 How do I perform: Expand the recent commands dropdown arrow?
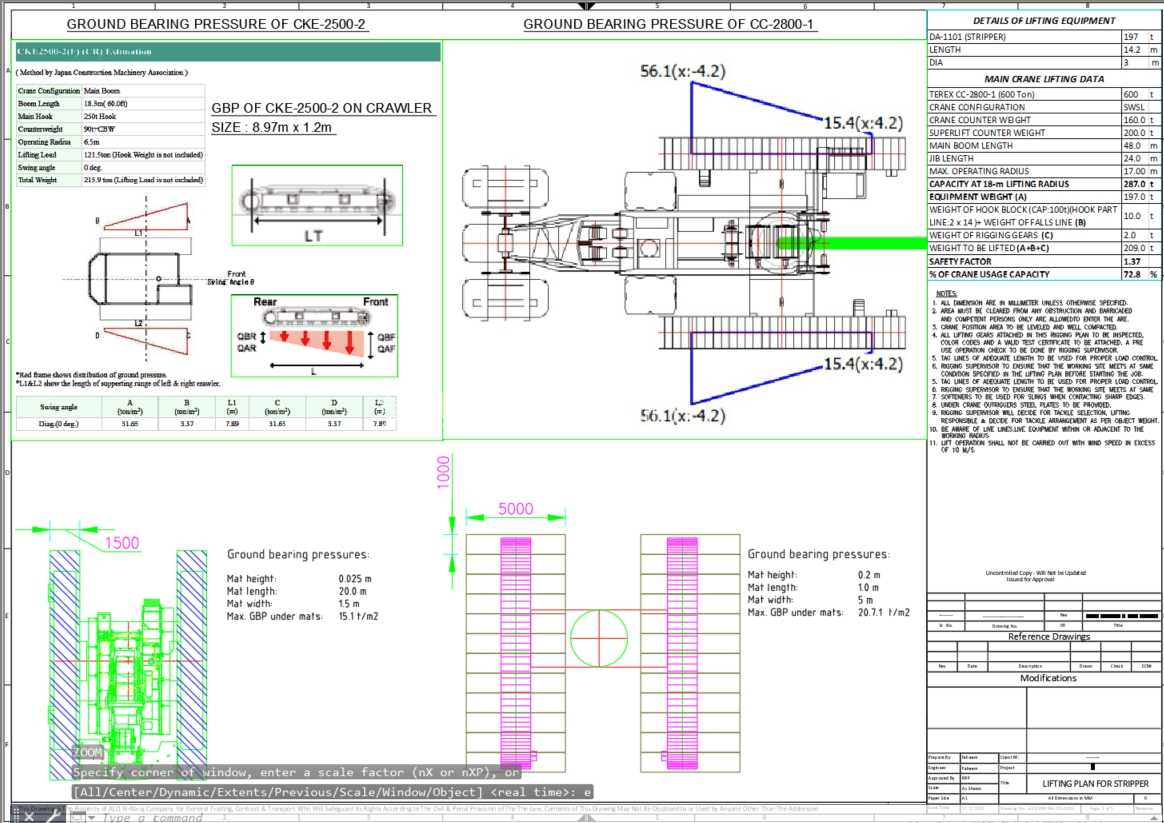pos(92,818)
